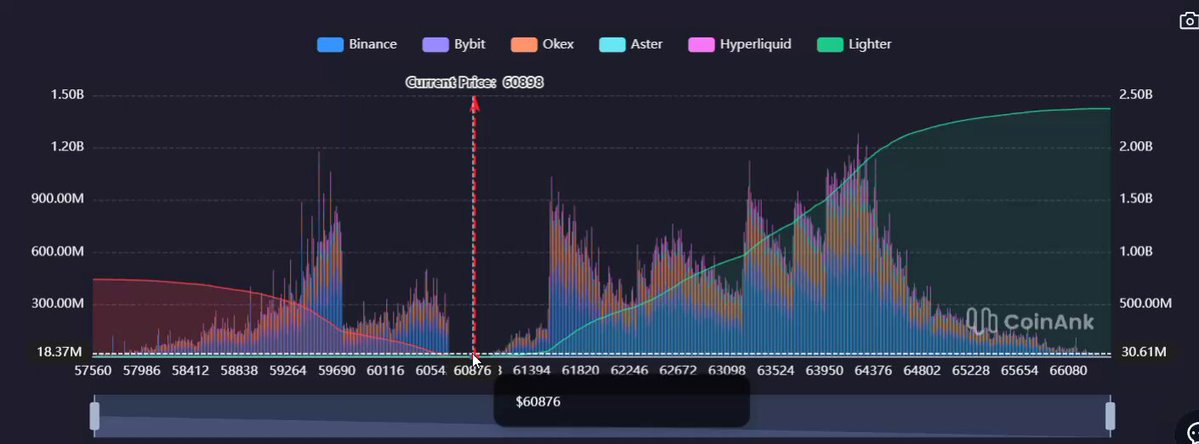Toggle the Hyperliquid legend swatch
1199x444 pixels.
pos(701,44)
